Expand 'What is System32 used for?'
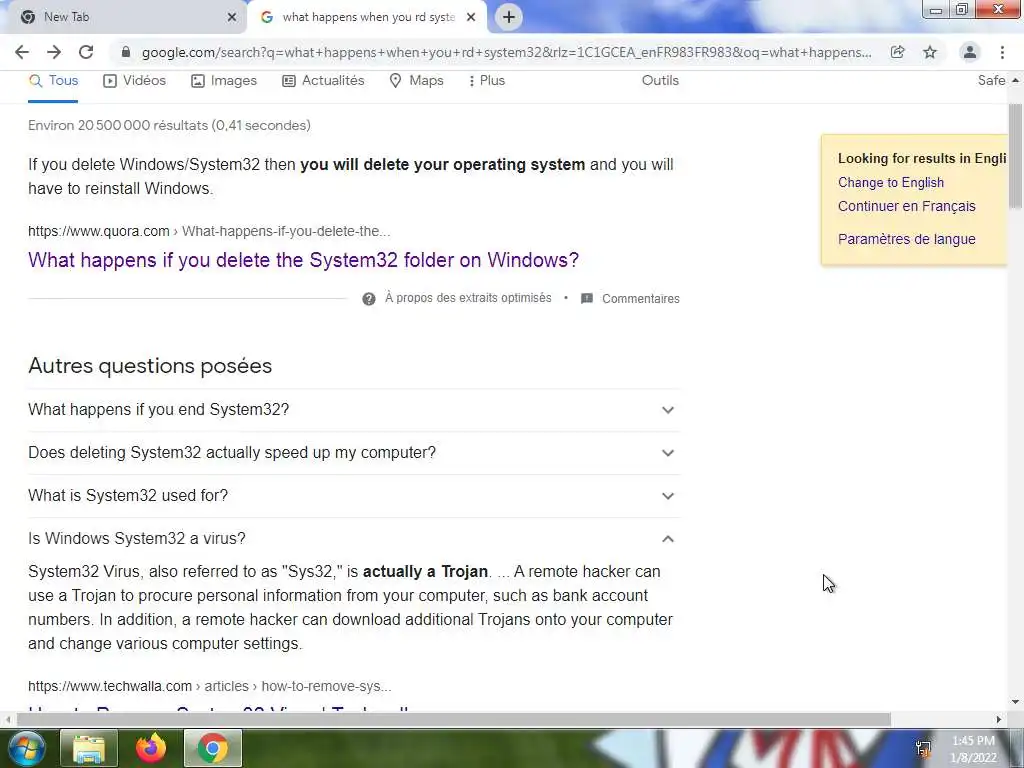The width and height of the screenshot is (1024, 768). [354, 496]
